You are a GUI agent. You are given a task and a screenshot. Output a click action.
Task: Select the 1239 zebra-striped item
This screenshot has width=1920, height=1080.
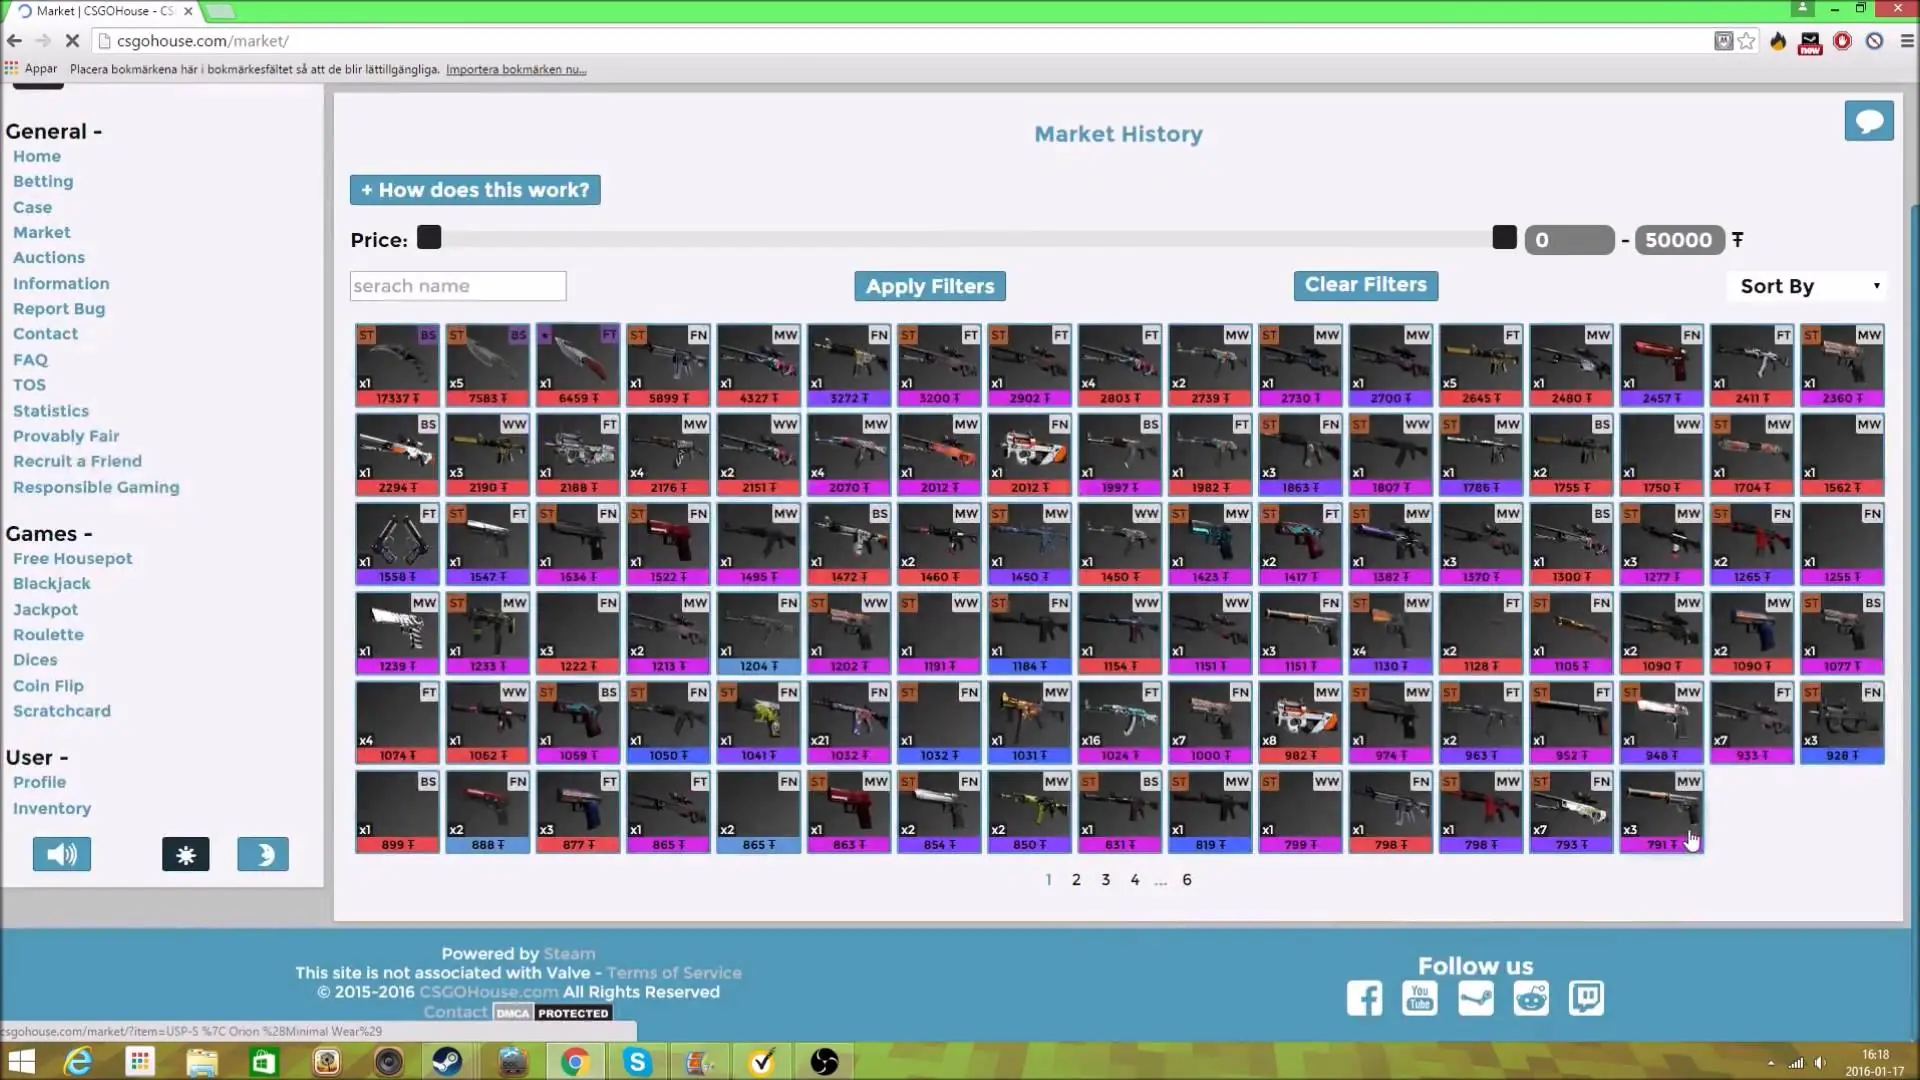[x=397, y=633]
